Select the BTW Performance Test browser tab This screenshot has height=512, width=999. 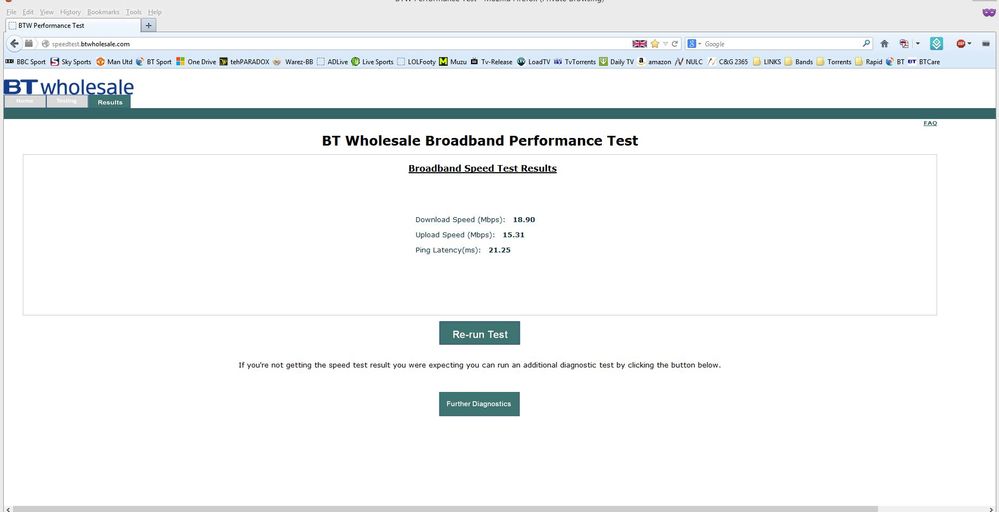[x=73, y=25]
